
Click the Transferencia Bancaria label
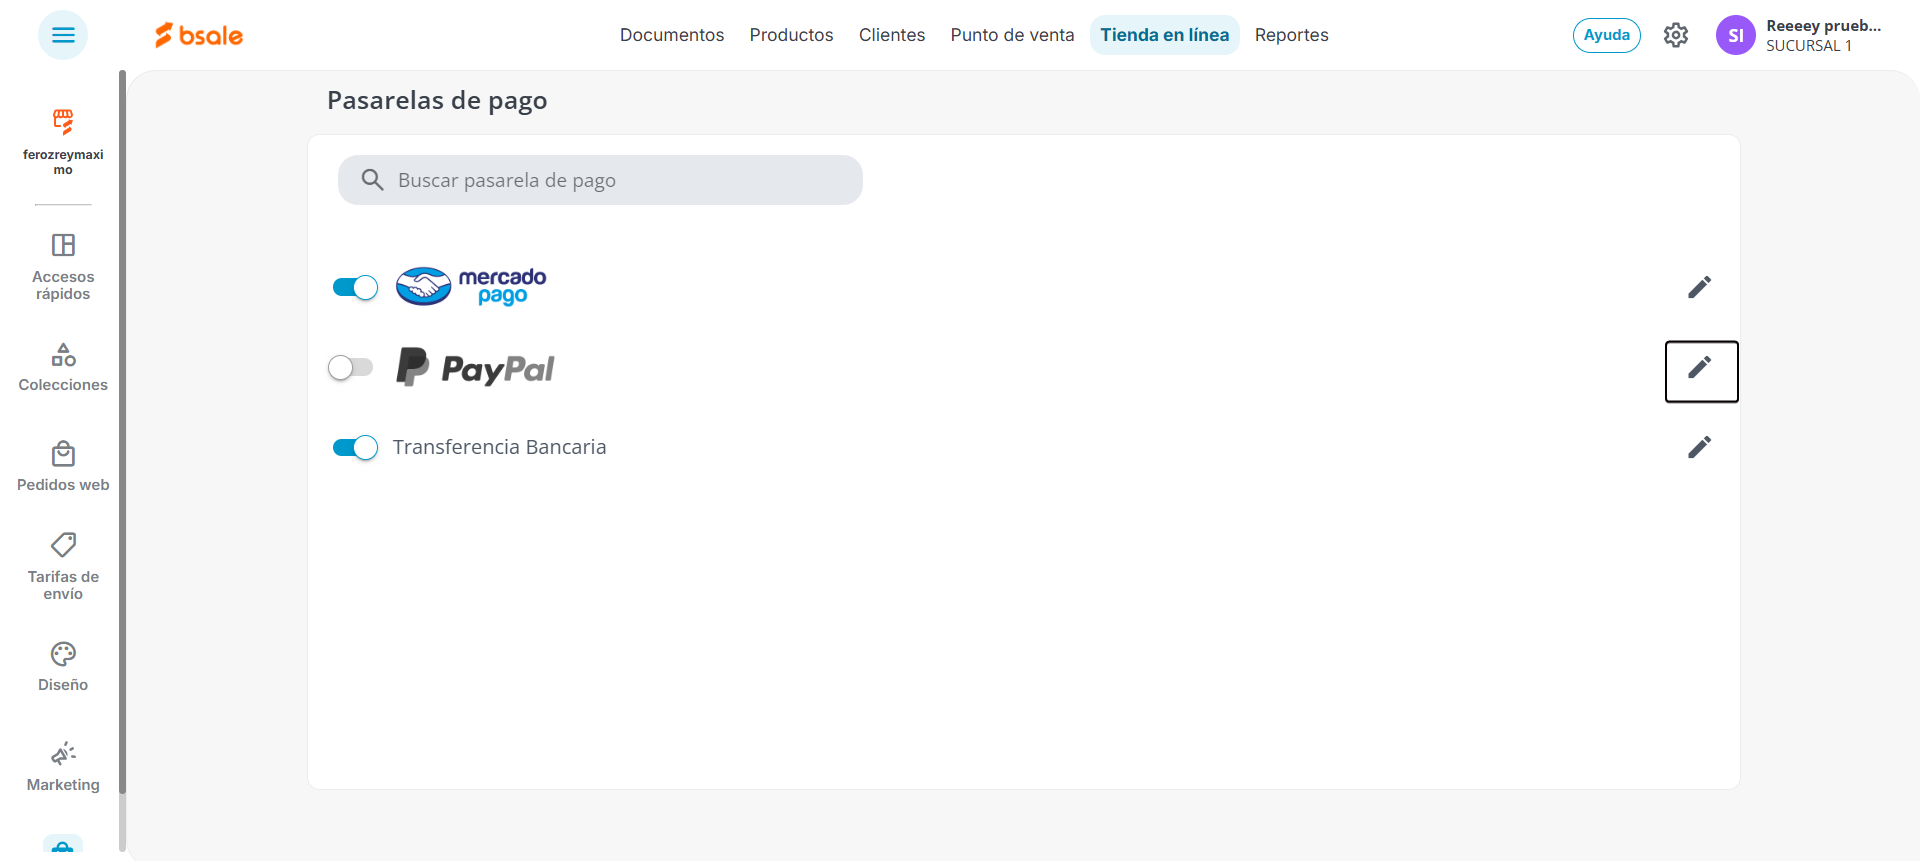499,447
